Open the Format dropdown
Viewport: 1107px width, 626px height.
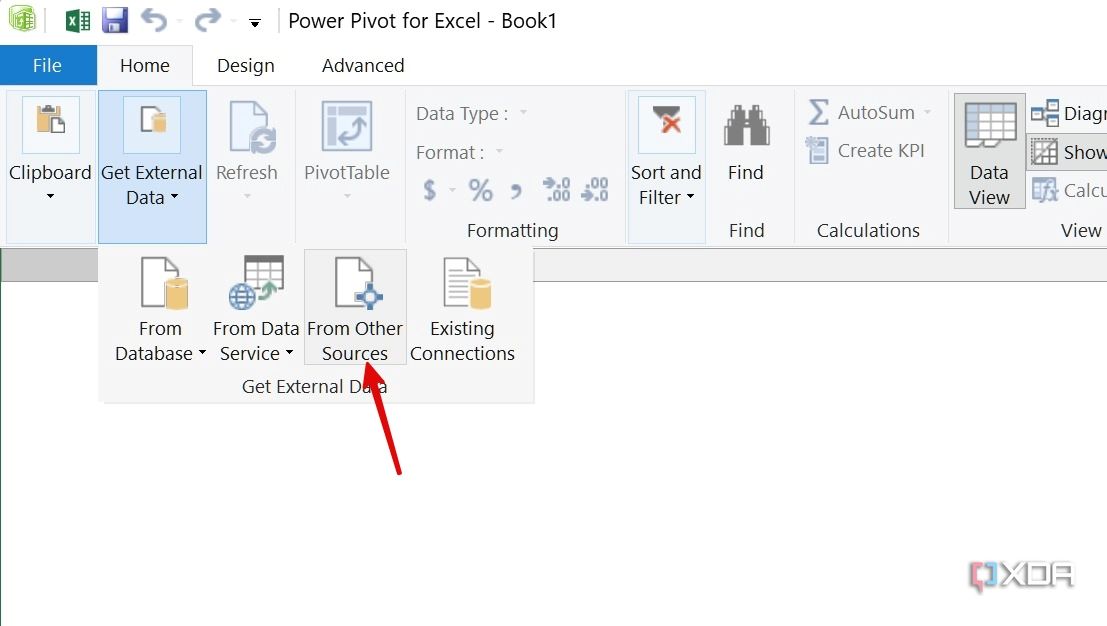coord(500,152)
